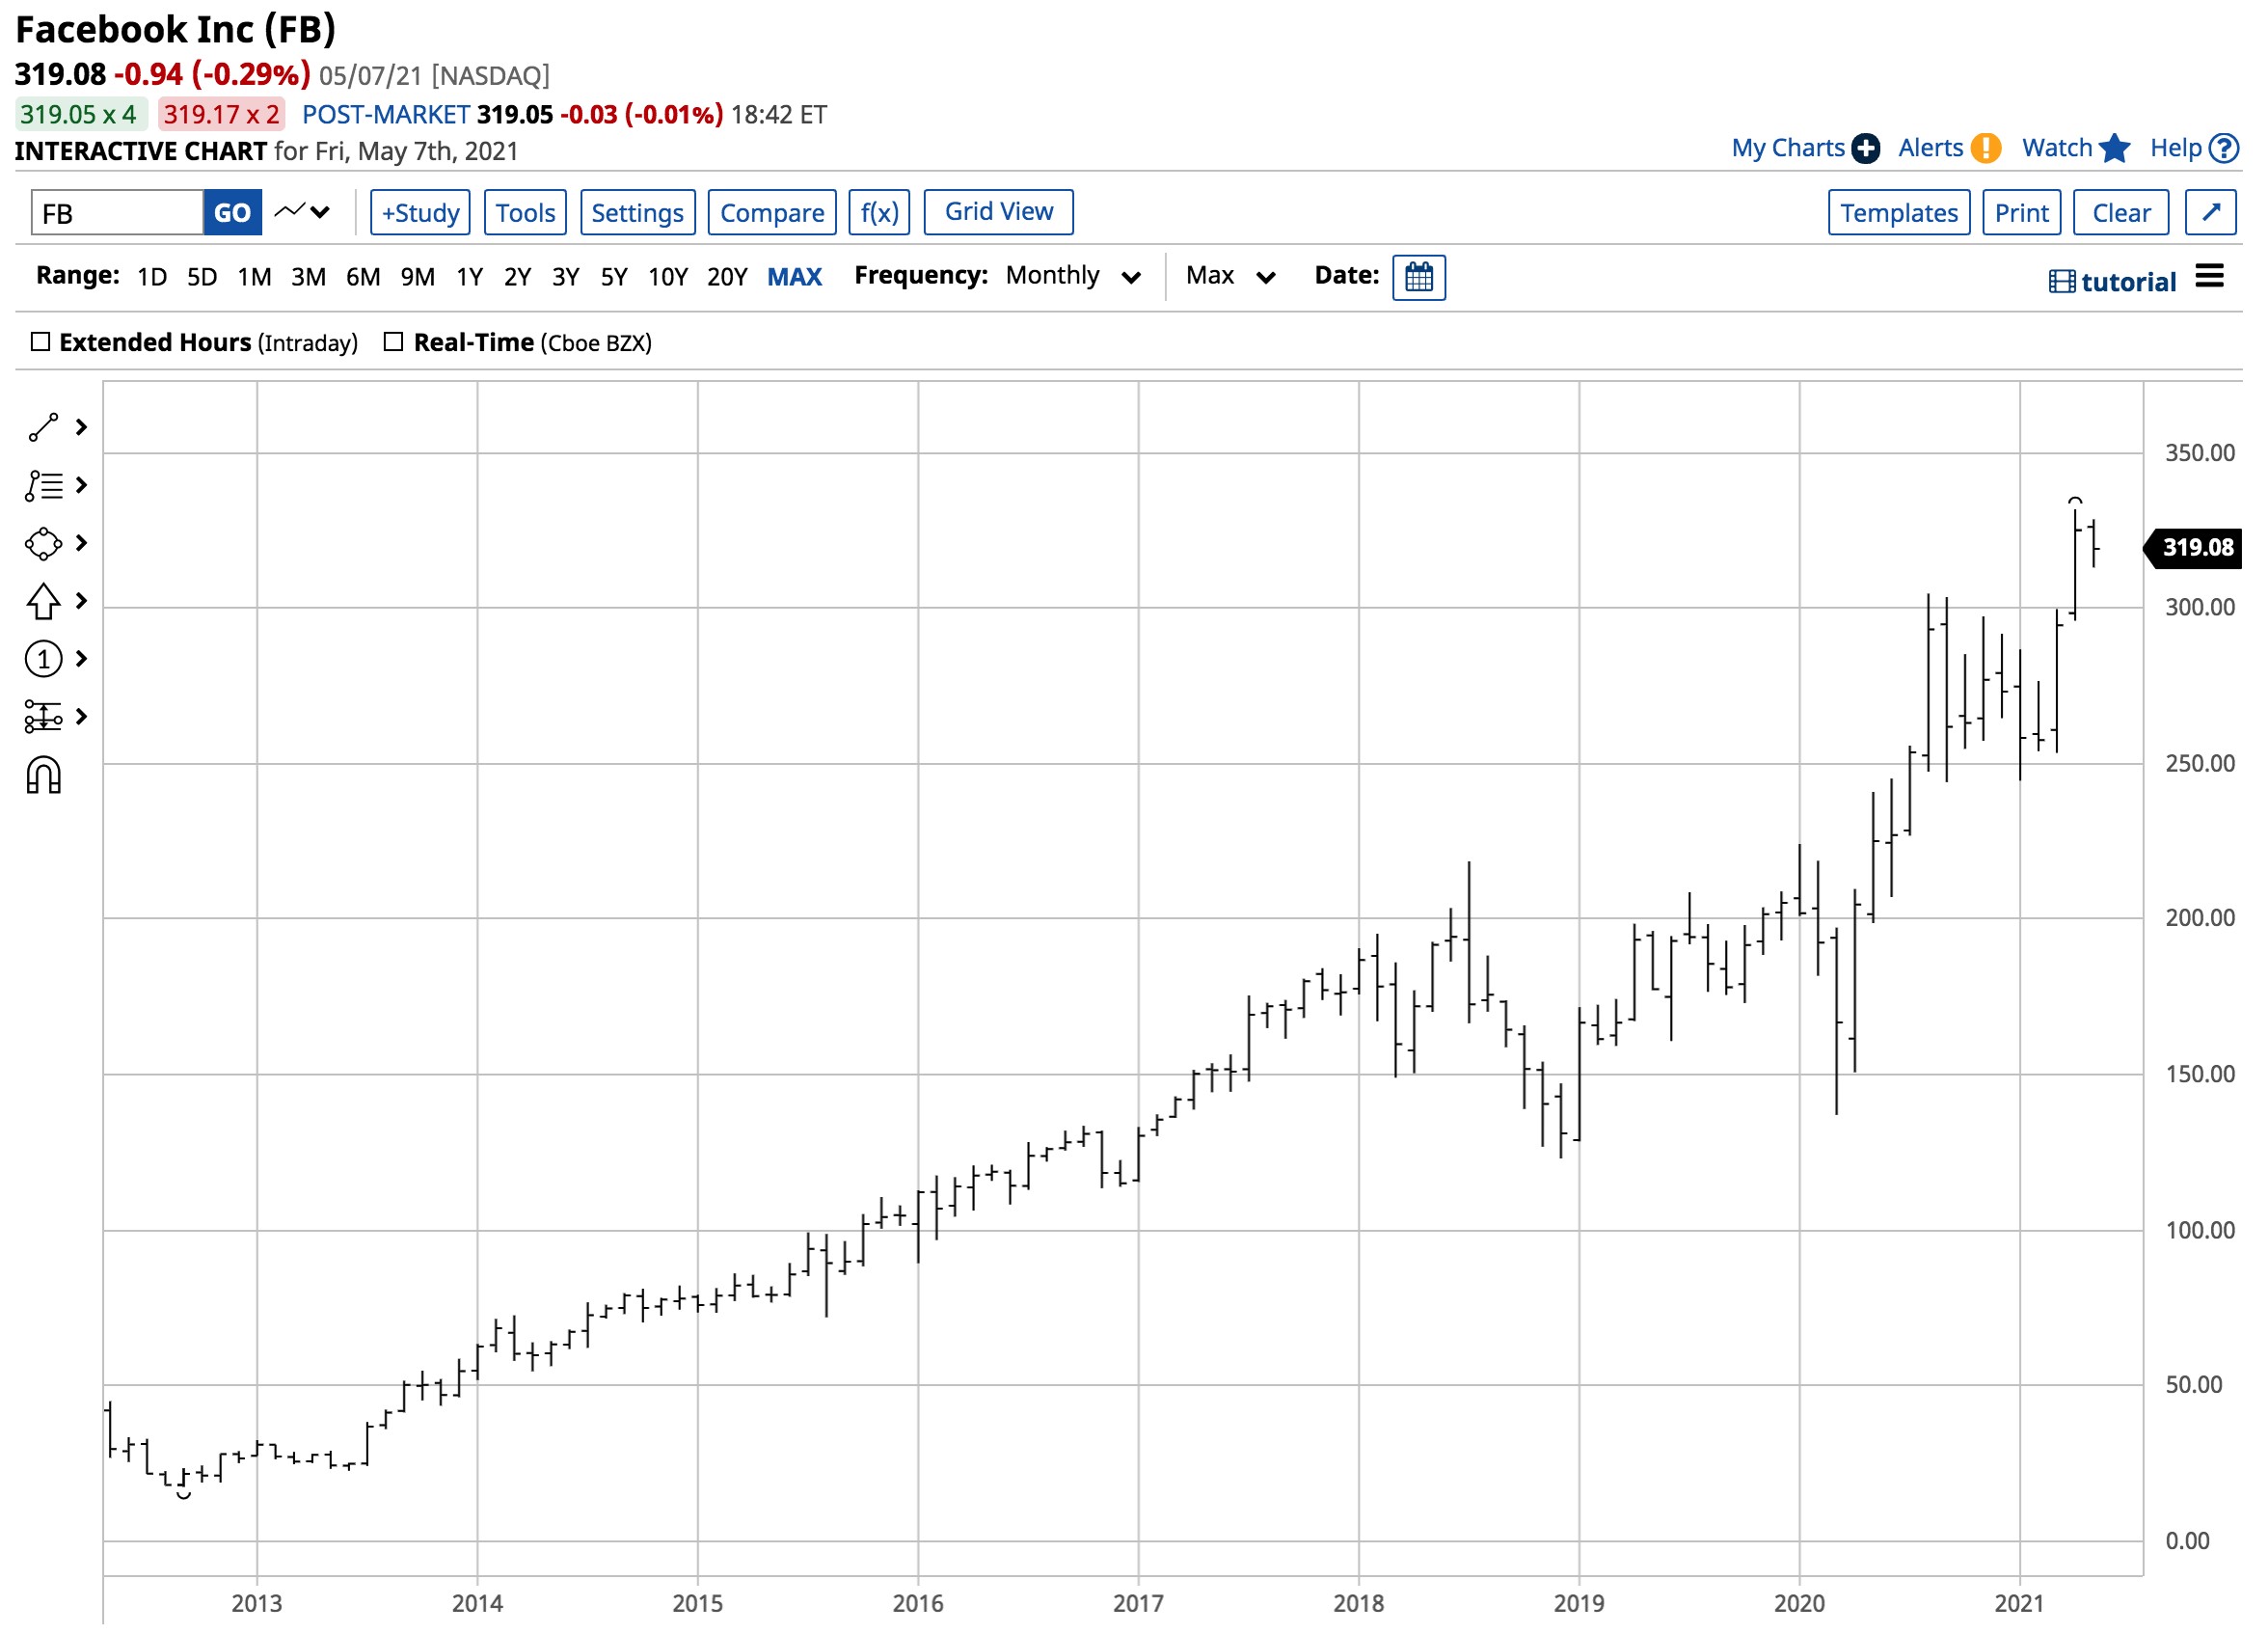
Task: Open the Frequency Monthly dropdown
Action: pos(1075,277)
